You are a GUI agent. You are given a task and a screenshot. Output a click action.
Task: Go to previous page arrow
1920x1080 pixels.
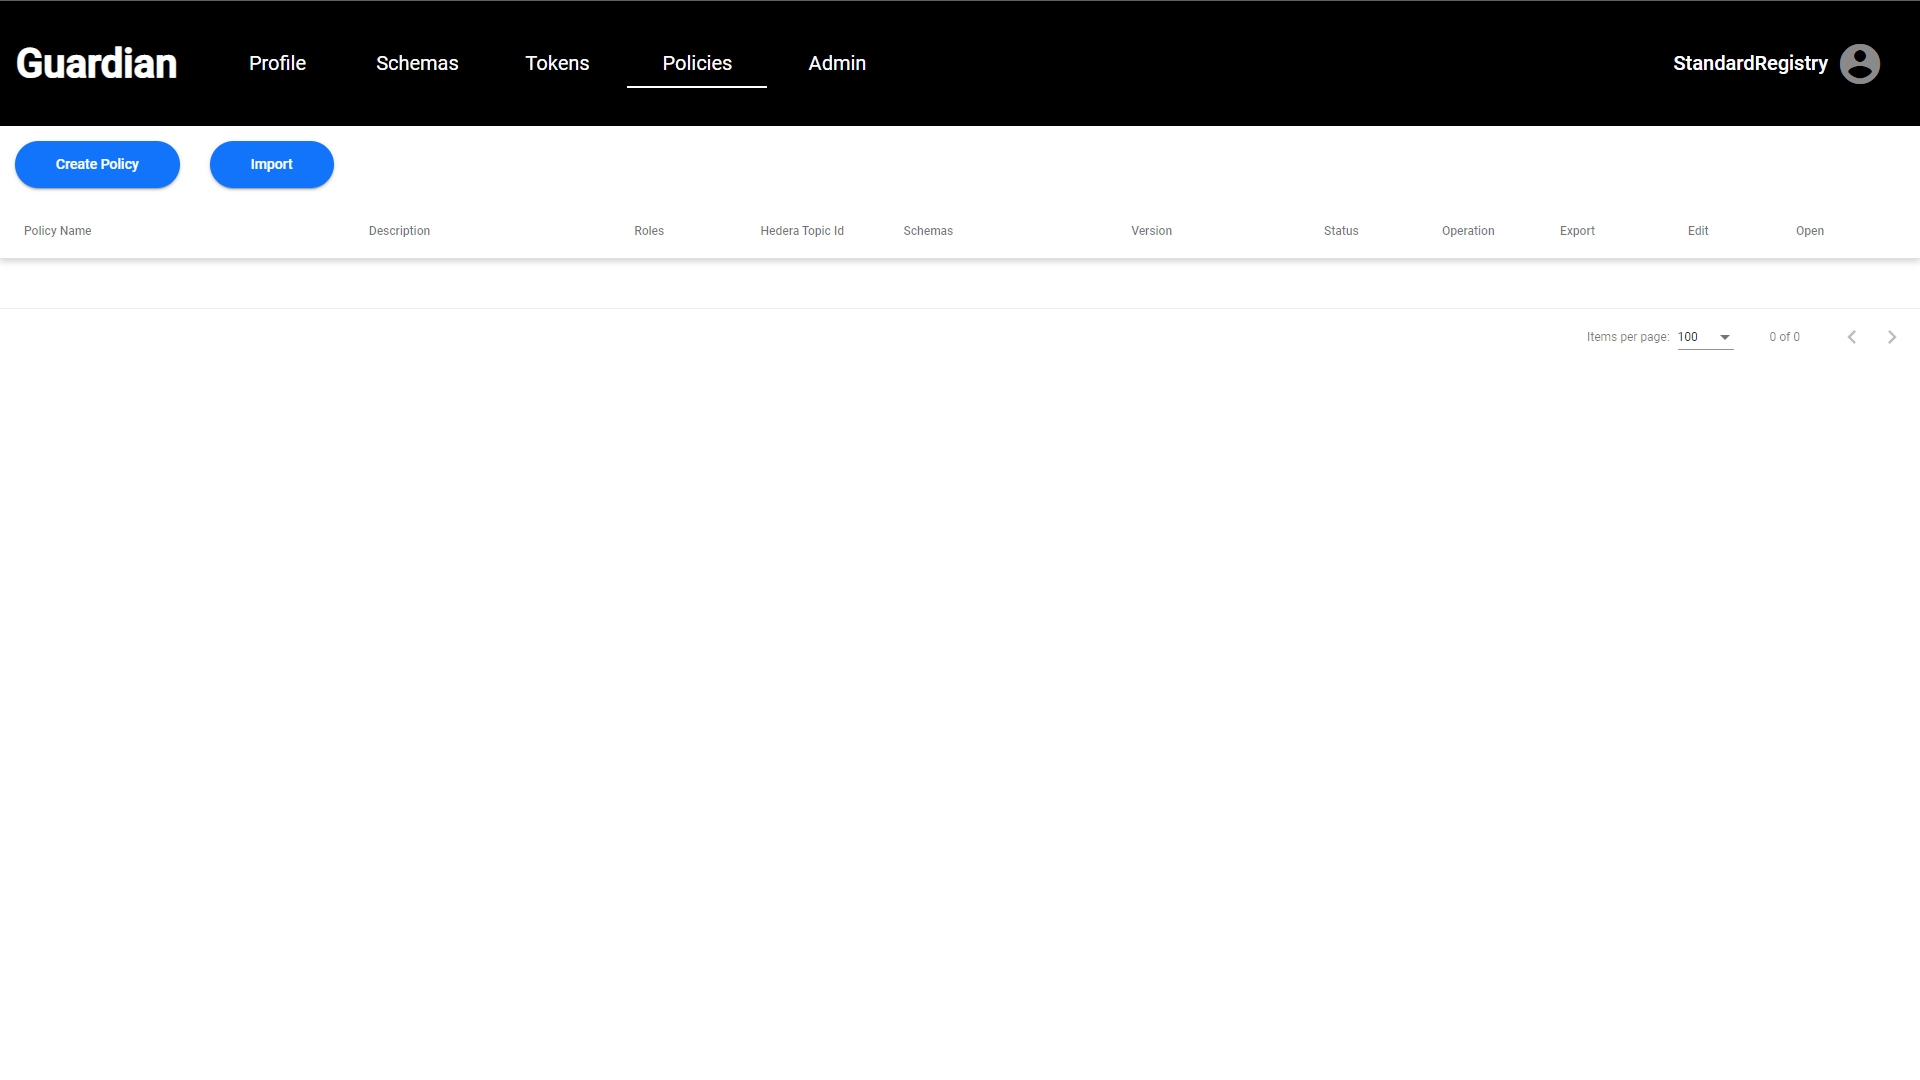point(1851,337)
